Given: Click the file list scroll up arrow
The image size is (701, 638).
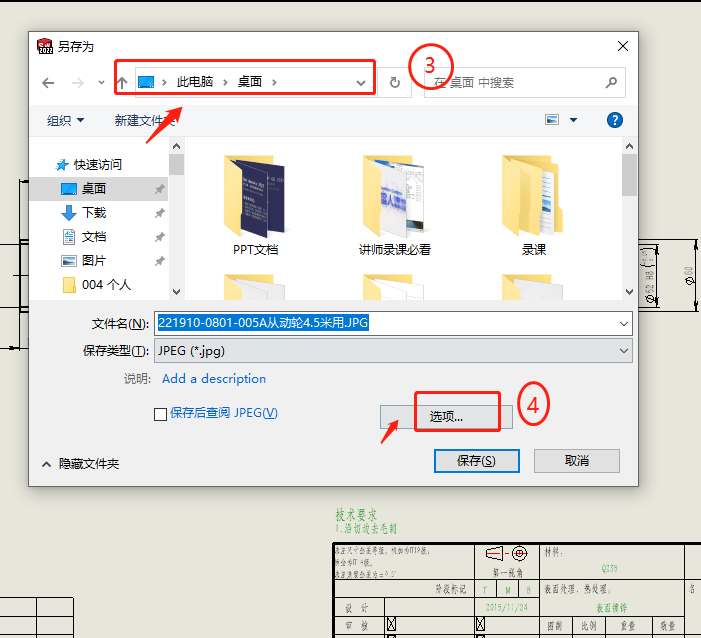Looking at the screenshot, I should click(629, 146).
